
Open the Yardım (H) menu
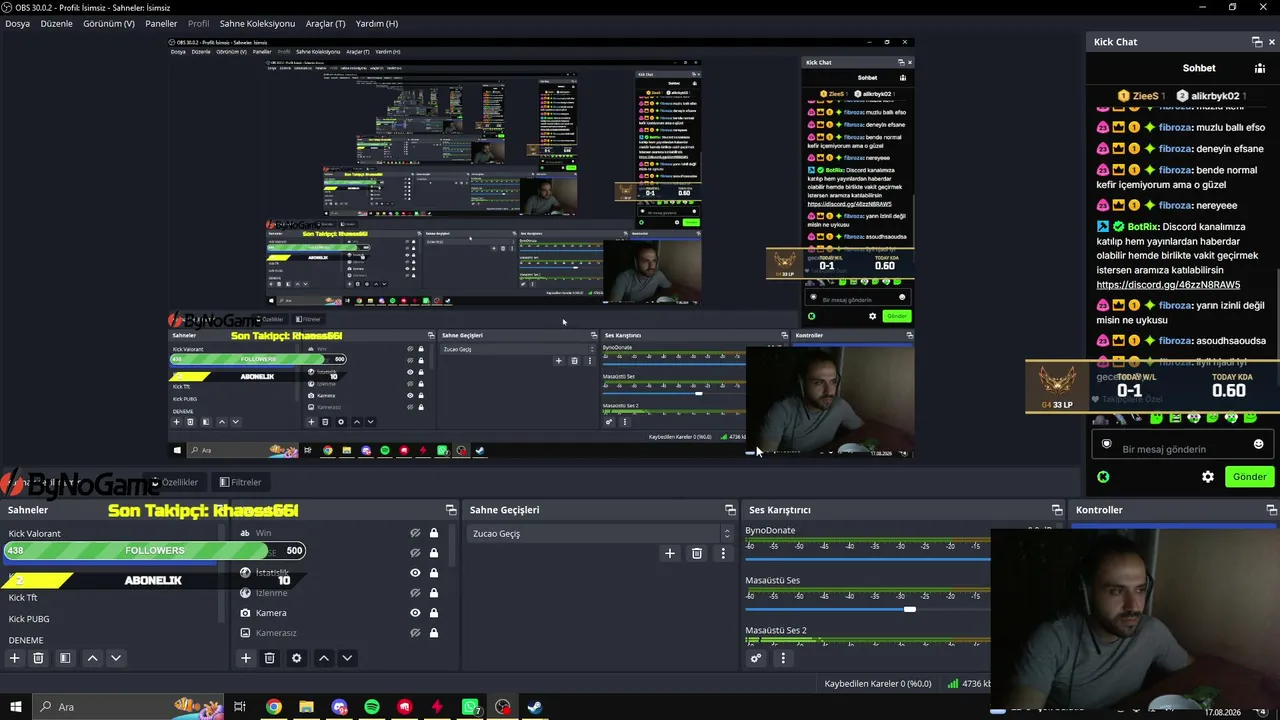(x=377, y=23)
